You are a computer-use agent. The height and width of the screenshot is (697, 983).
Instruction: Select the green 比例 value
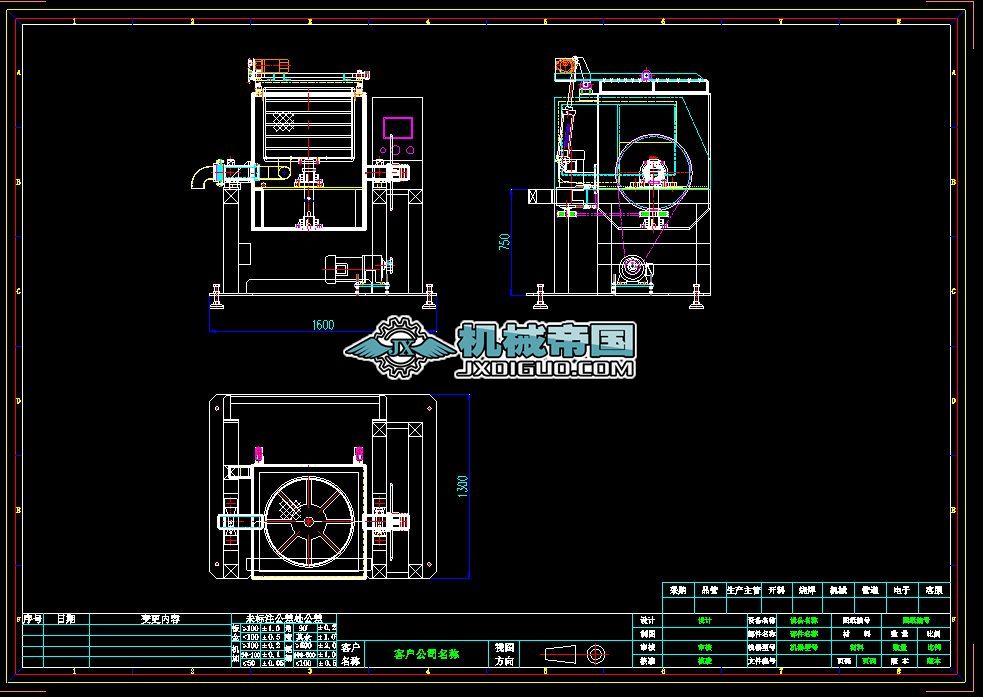coord(934,647)
